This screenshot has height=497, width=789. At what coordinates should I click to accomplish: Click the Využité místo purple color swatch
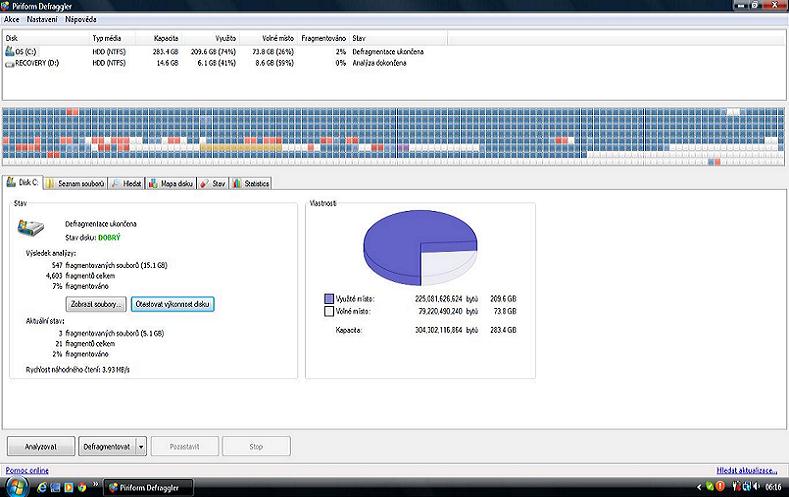(x=329, y=299)
